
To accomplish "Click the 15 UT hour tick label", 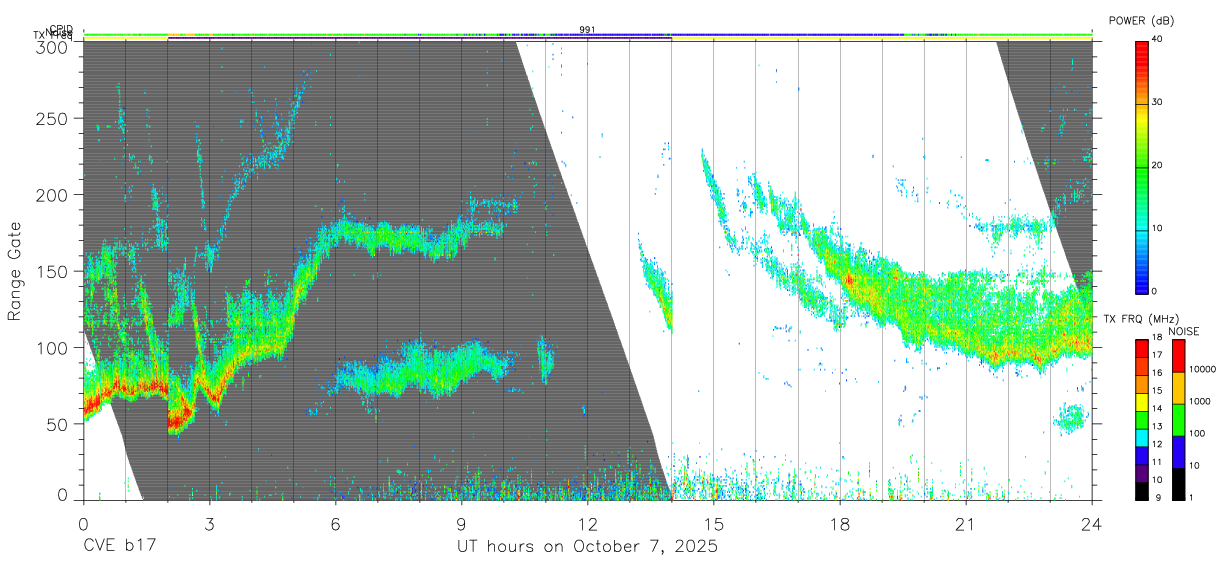I will pos(713,523).
